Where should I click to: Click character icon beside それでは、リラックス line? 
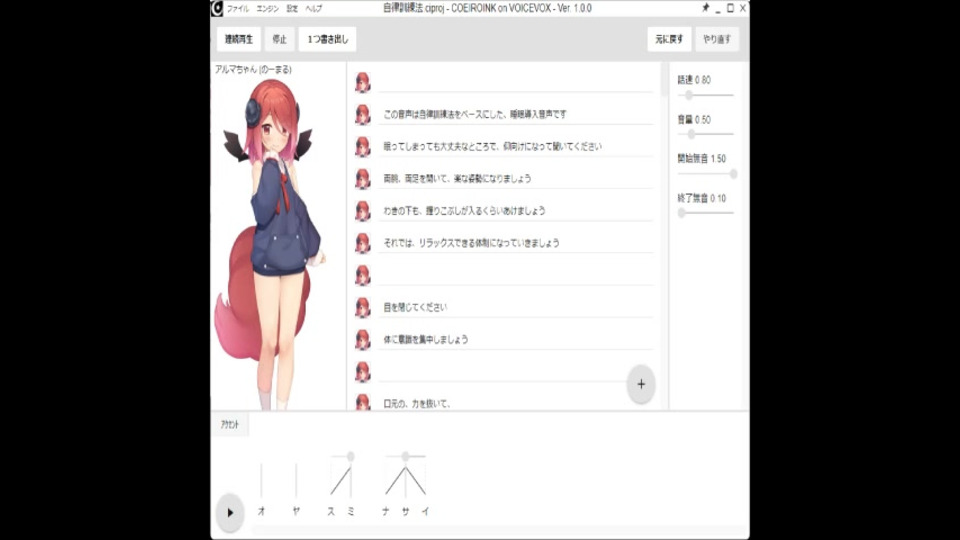[362, 243]
